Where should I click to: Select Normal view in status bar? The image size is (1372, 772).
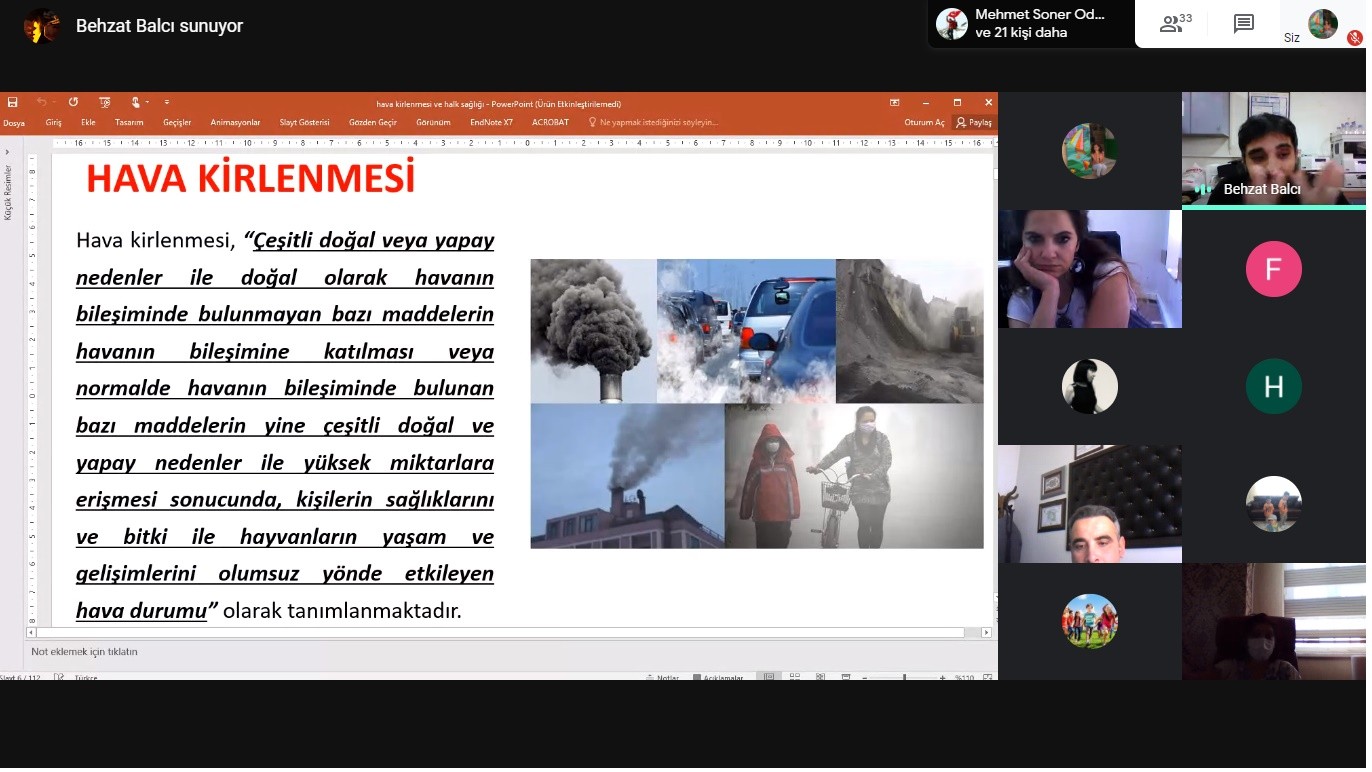pyautogui.click(x=768, y=677)
